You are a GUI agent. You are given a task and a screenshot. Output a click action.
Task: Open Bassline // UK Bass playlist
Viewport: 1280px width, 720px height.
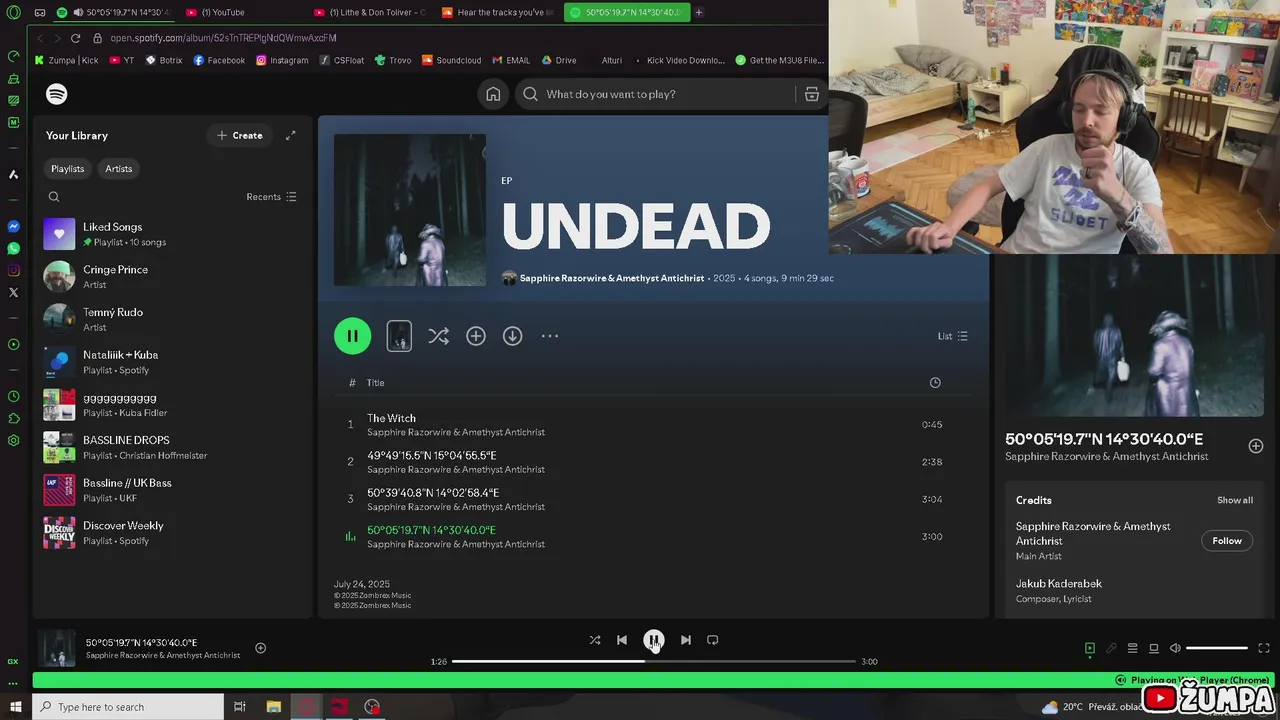(172, 490)
